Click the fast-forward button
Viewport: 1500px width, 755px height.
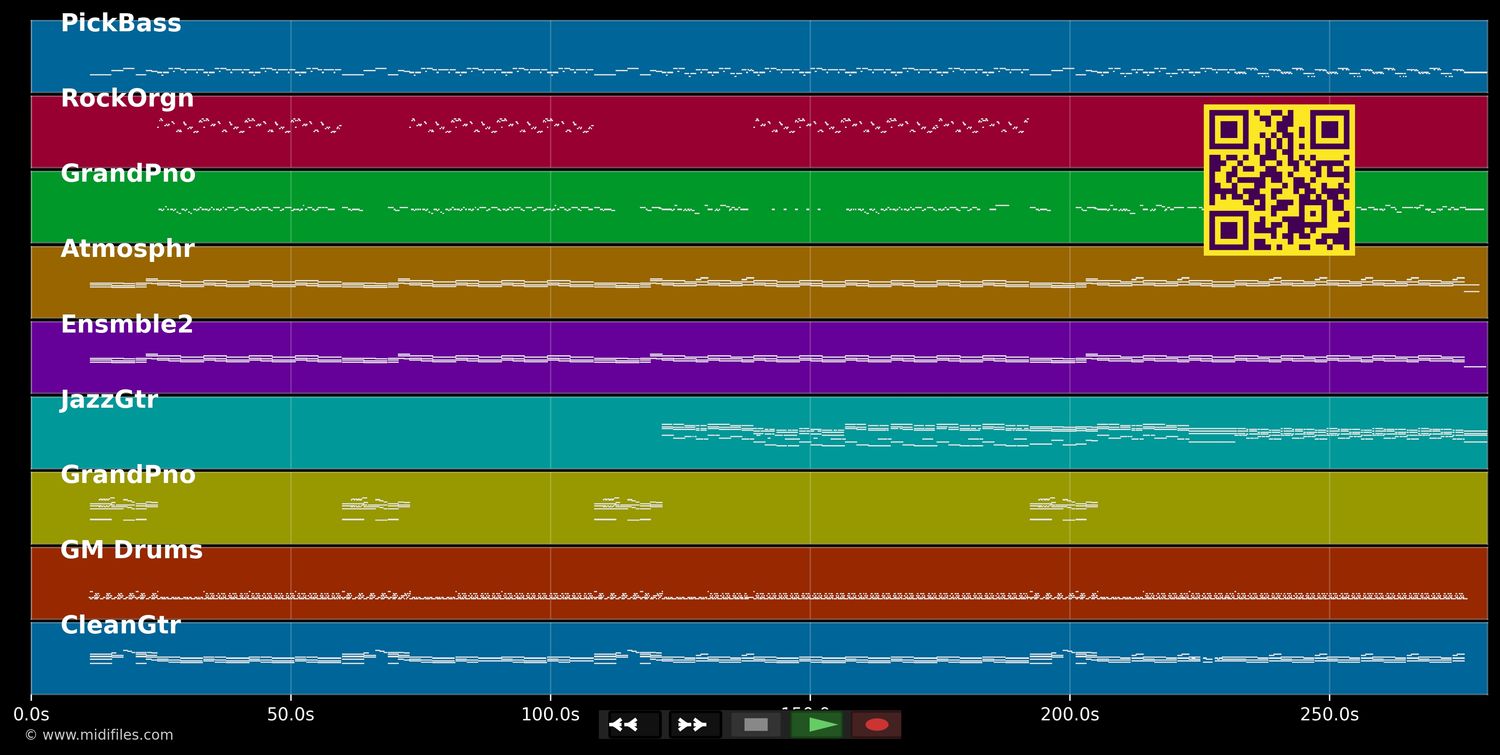695,725
